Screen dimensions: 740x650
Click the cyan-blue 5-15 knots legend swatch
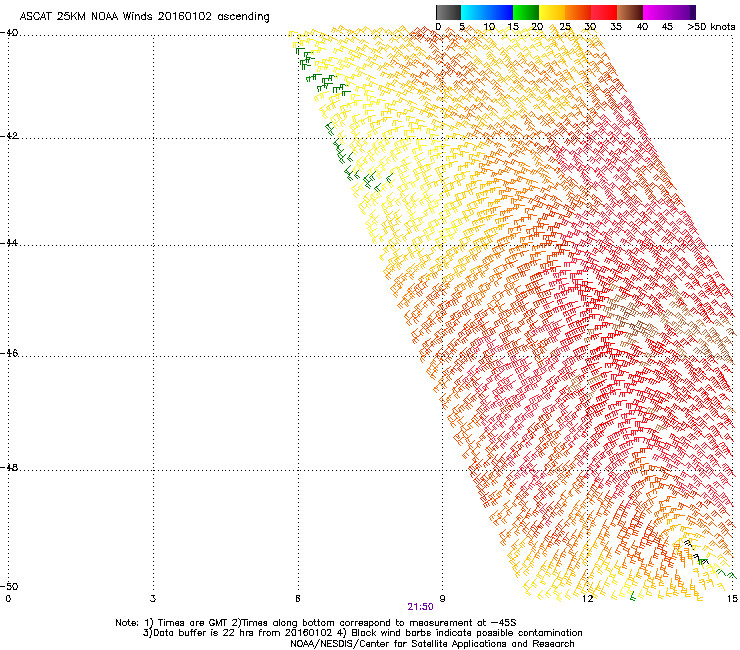(487, 12)
